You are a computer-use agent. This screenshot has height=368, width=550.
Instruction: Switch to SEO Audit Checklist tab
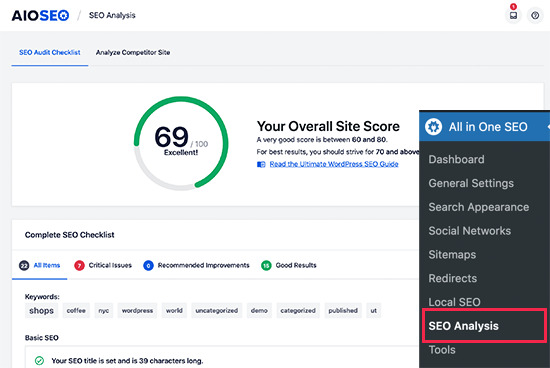[x=49, y=53]
